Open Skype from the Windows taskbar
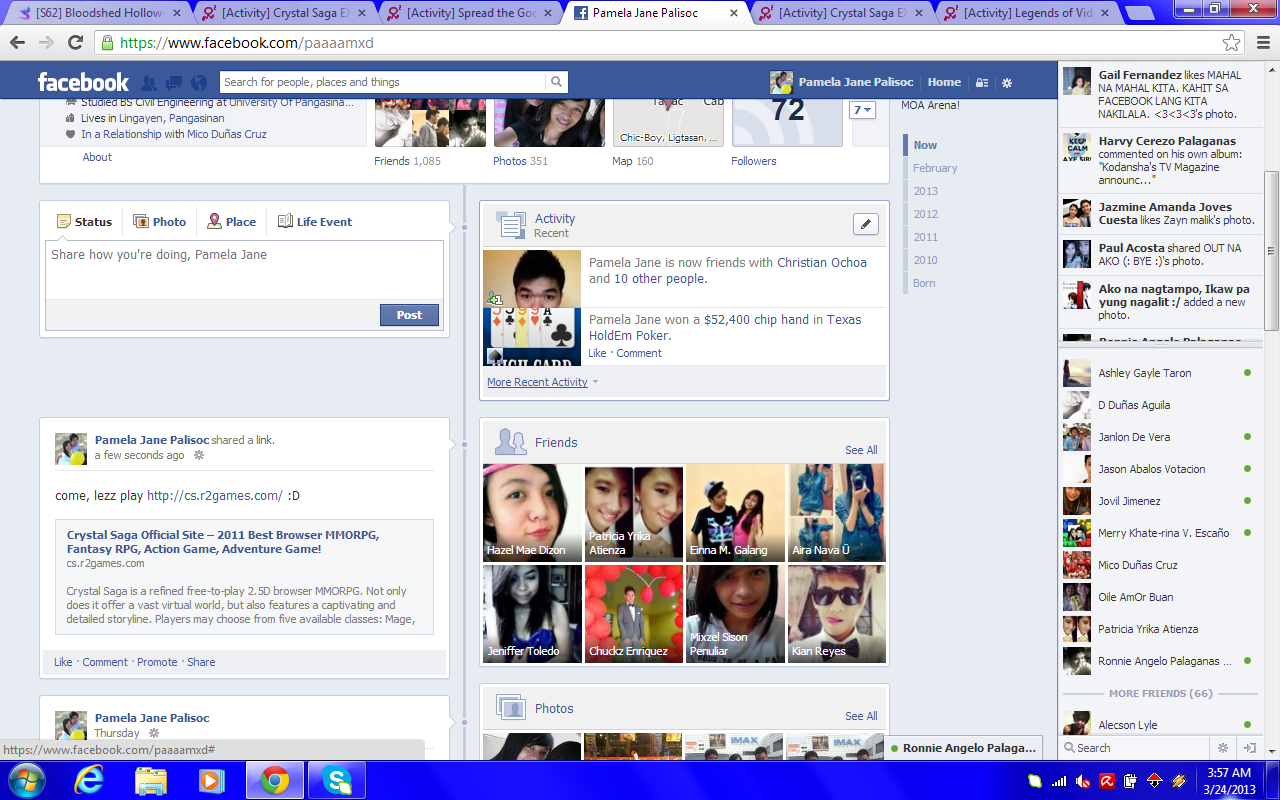 pyautogui.click(x=337, y=780)
